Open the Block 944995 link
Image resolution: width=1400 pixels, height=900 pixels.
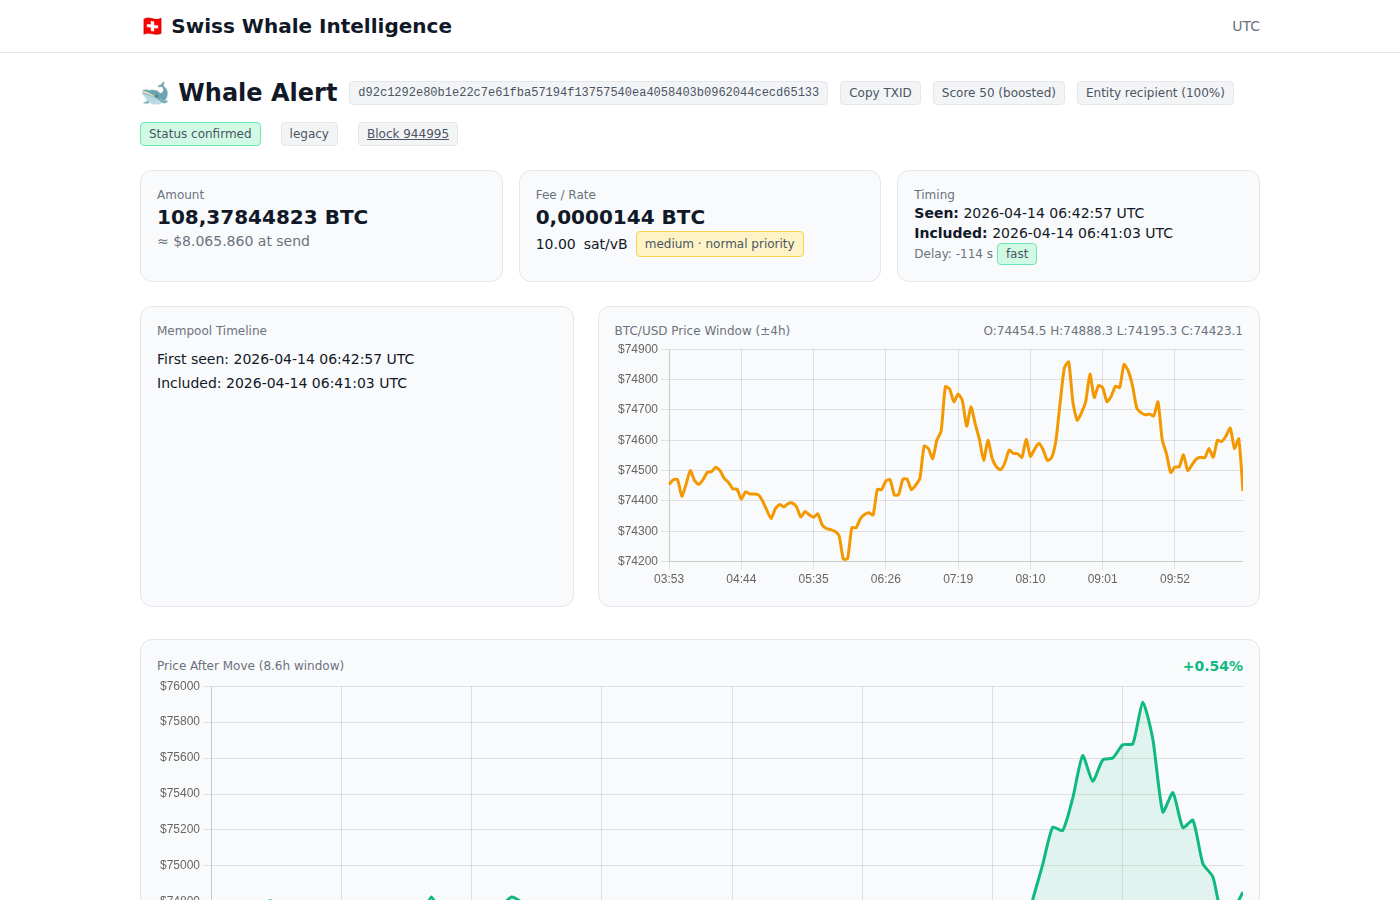point(407,133)
